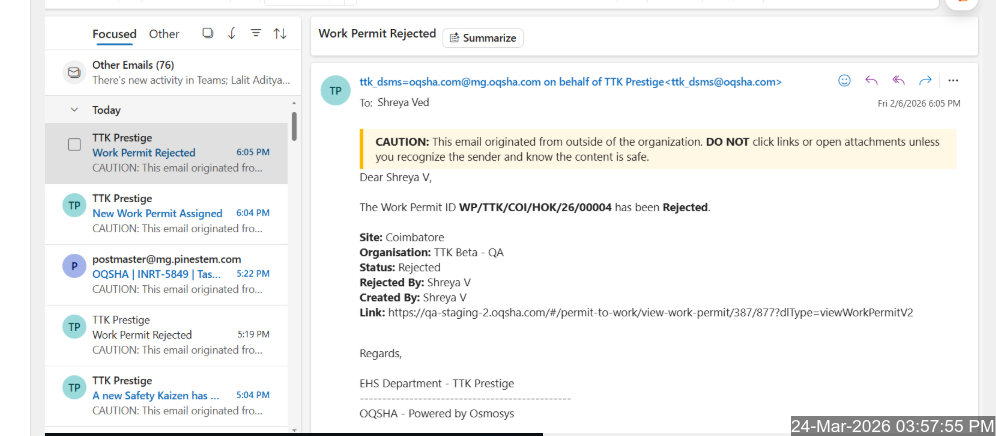Forward this email using the arrow icon
Screen dimensions: 996x436
(x=925, y=80)
